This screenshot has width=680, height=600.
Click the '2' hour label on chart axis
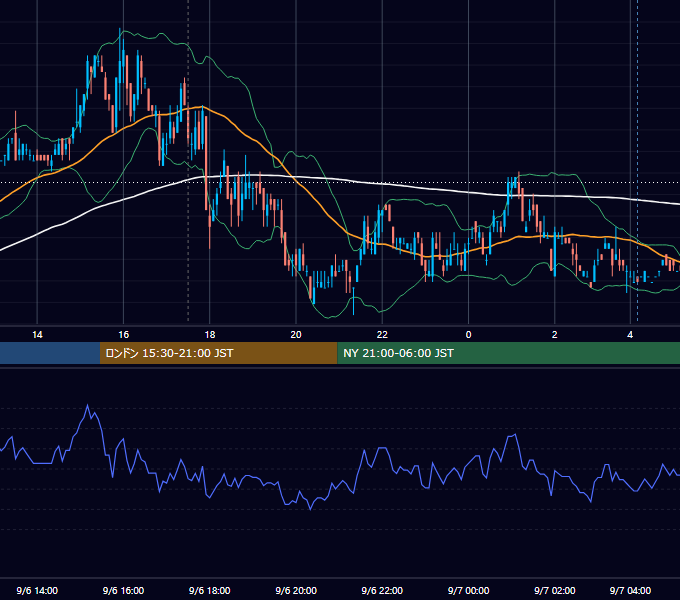click(x=555, y=335)
